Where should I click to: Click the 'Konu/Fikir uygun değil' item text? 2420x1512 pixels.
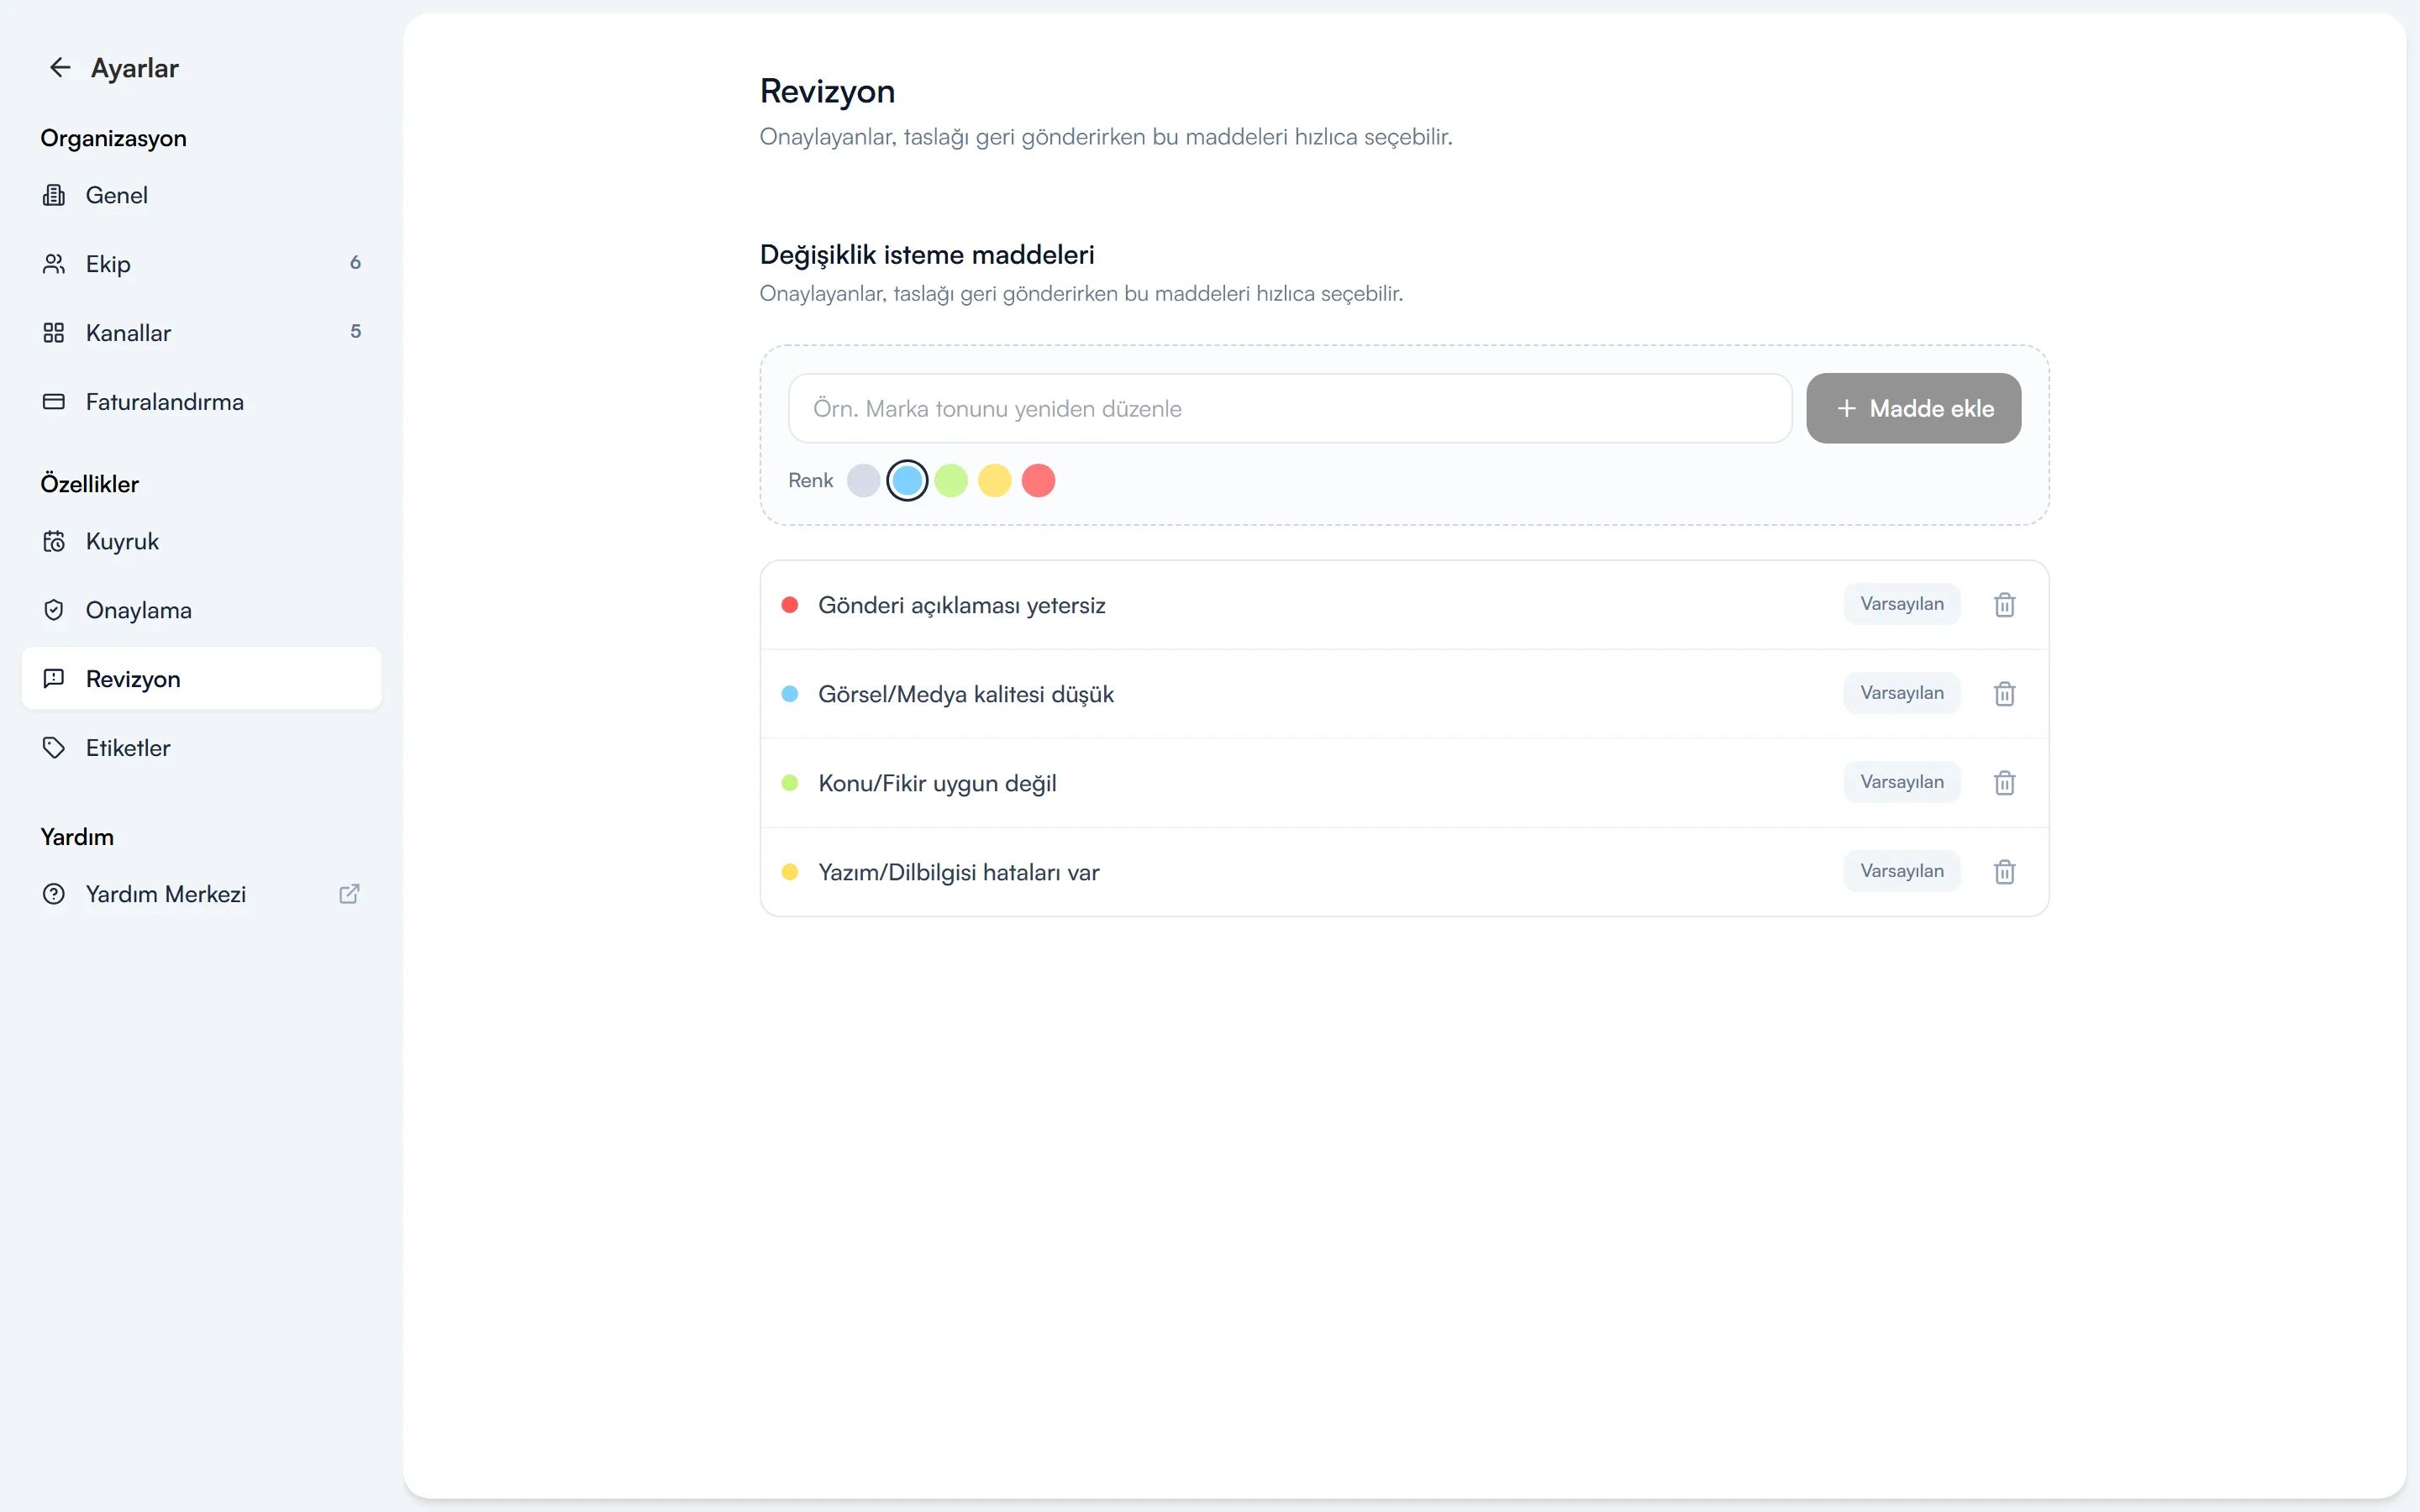click(937, 783)
